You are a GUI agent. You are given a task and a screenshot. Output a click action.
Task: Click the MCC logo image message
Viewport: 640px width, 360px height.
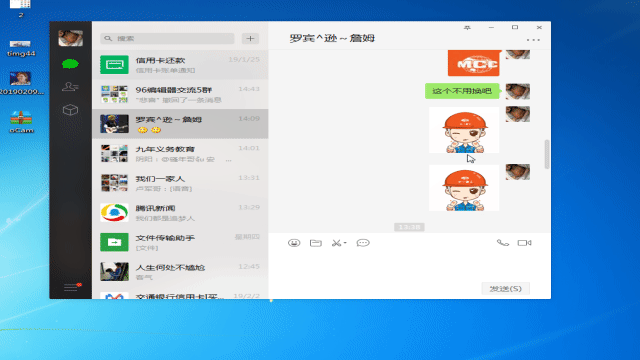click(473, 63)
